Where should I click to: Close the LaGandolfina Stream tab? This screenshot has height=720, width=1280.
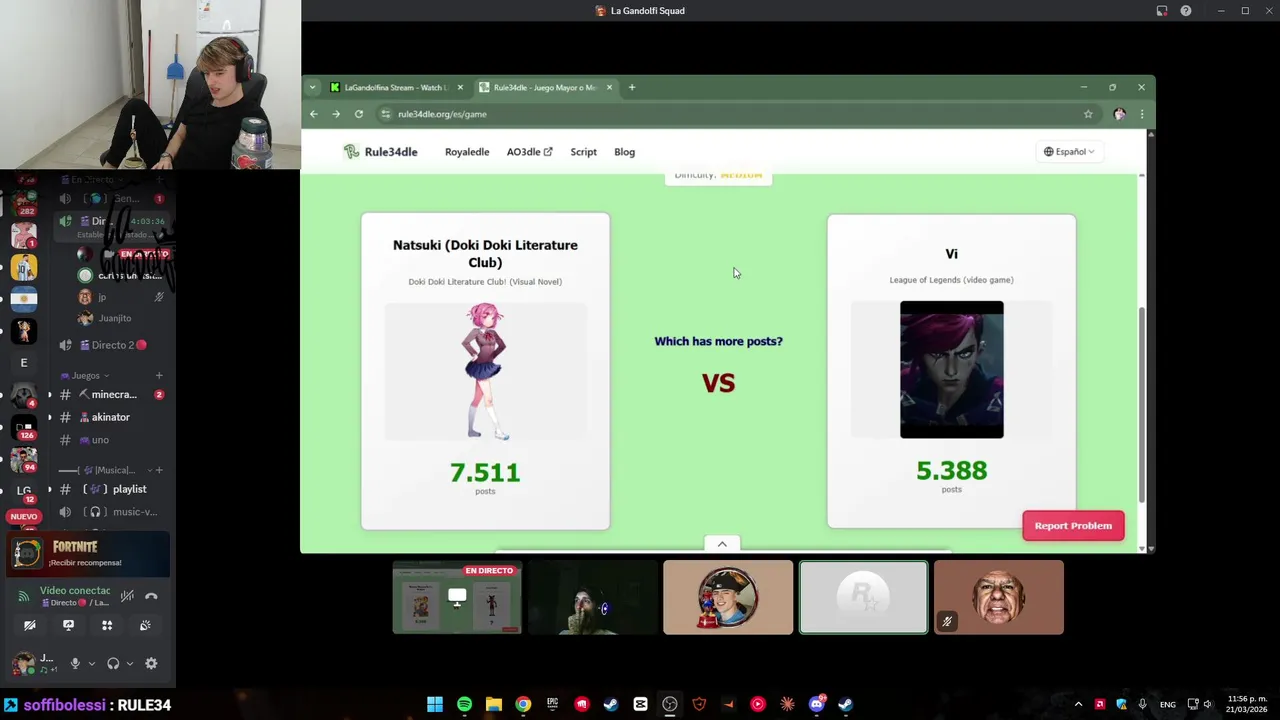460,87
